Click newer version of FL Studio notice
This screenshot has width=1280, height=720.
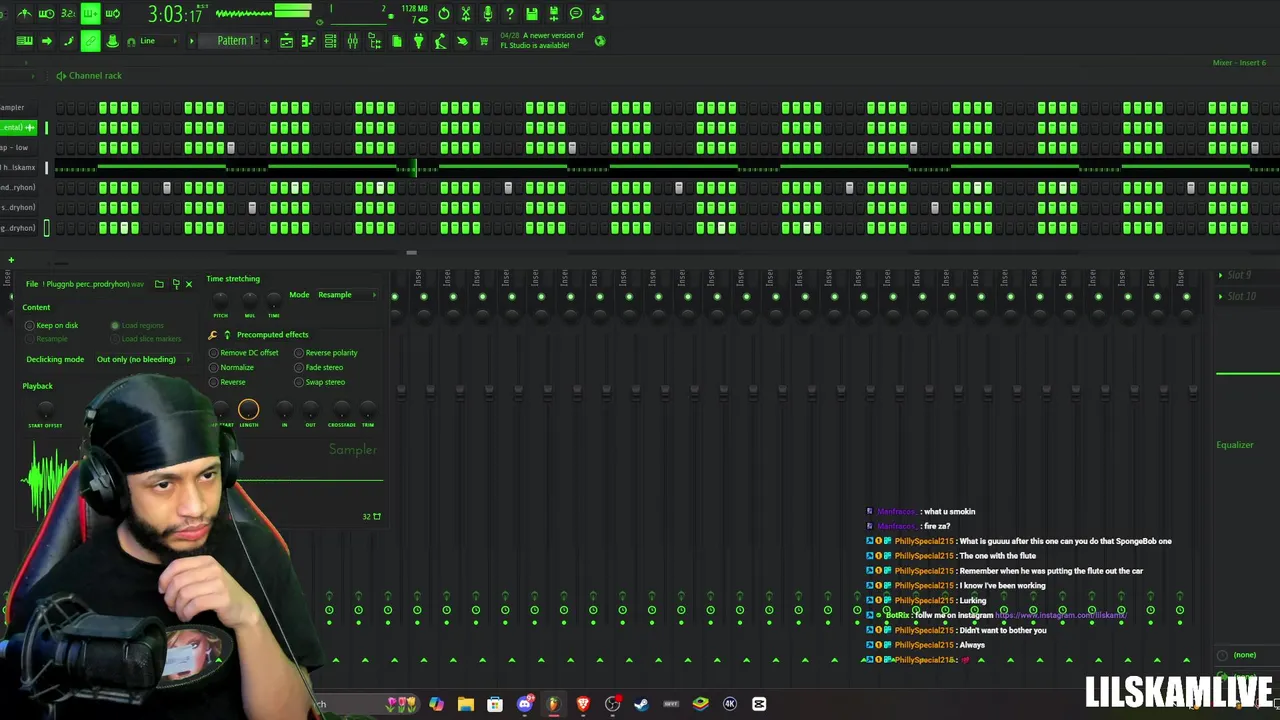coord(541,40)
